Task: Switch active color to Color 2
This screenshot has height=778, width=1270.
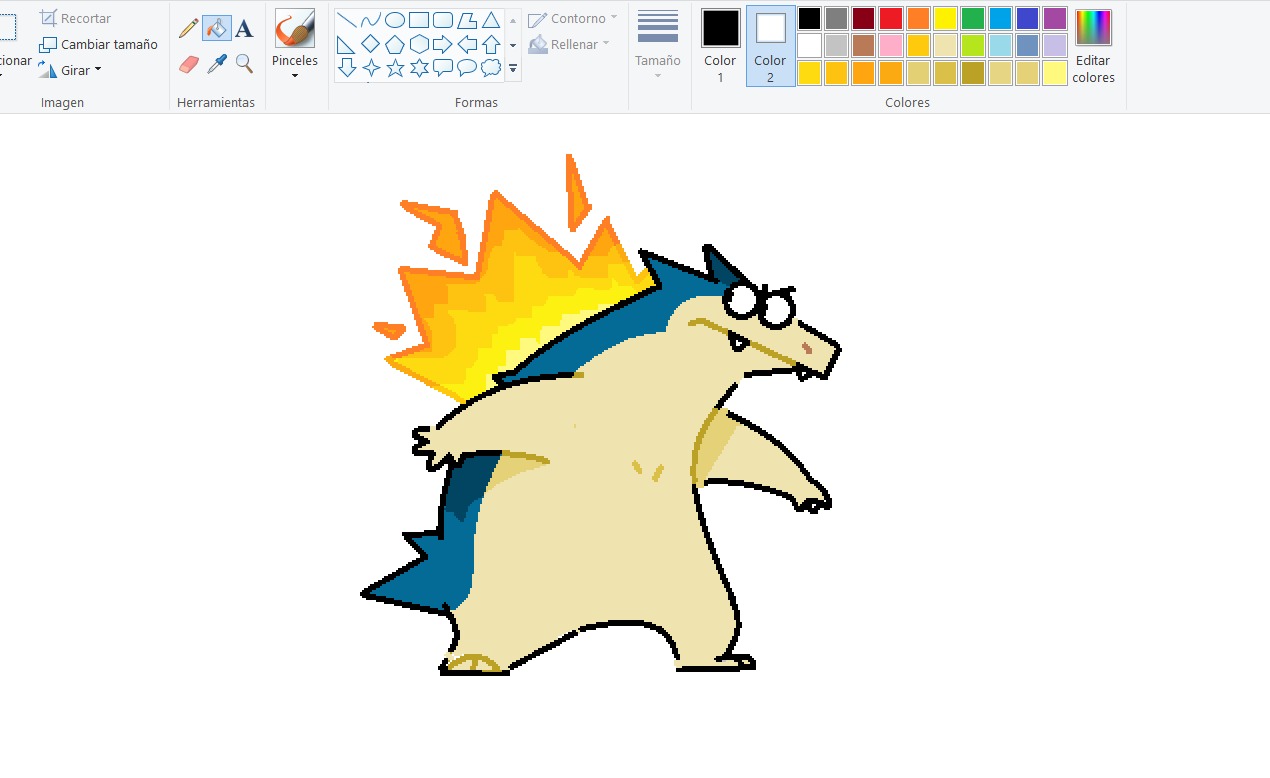Action: [770, 46]
